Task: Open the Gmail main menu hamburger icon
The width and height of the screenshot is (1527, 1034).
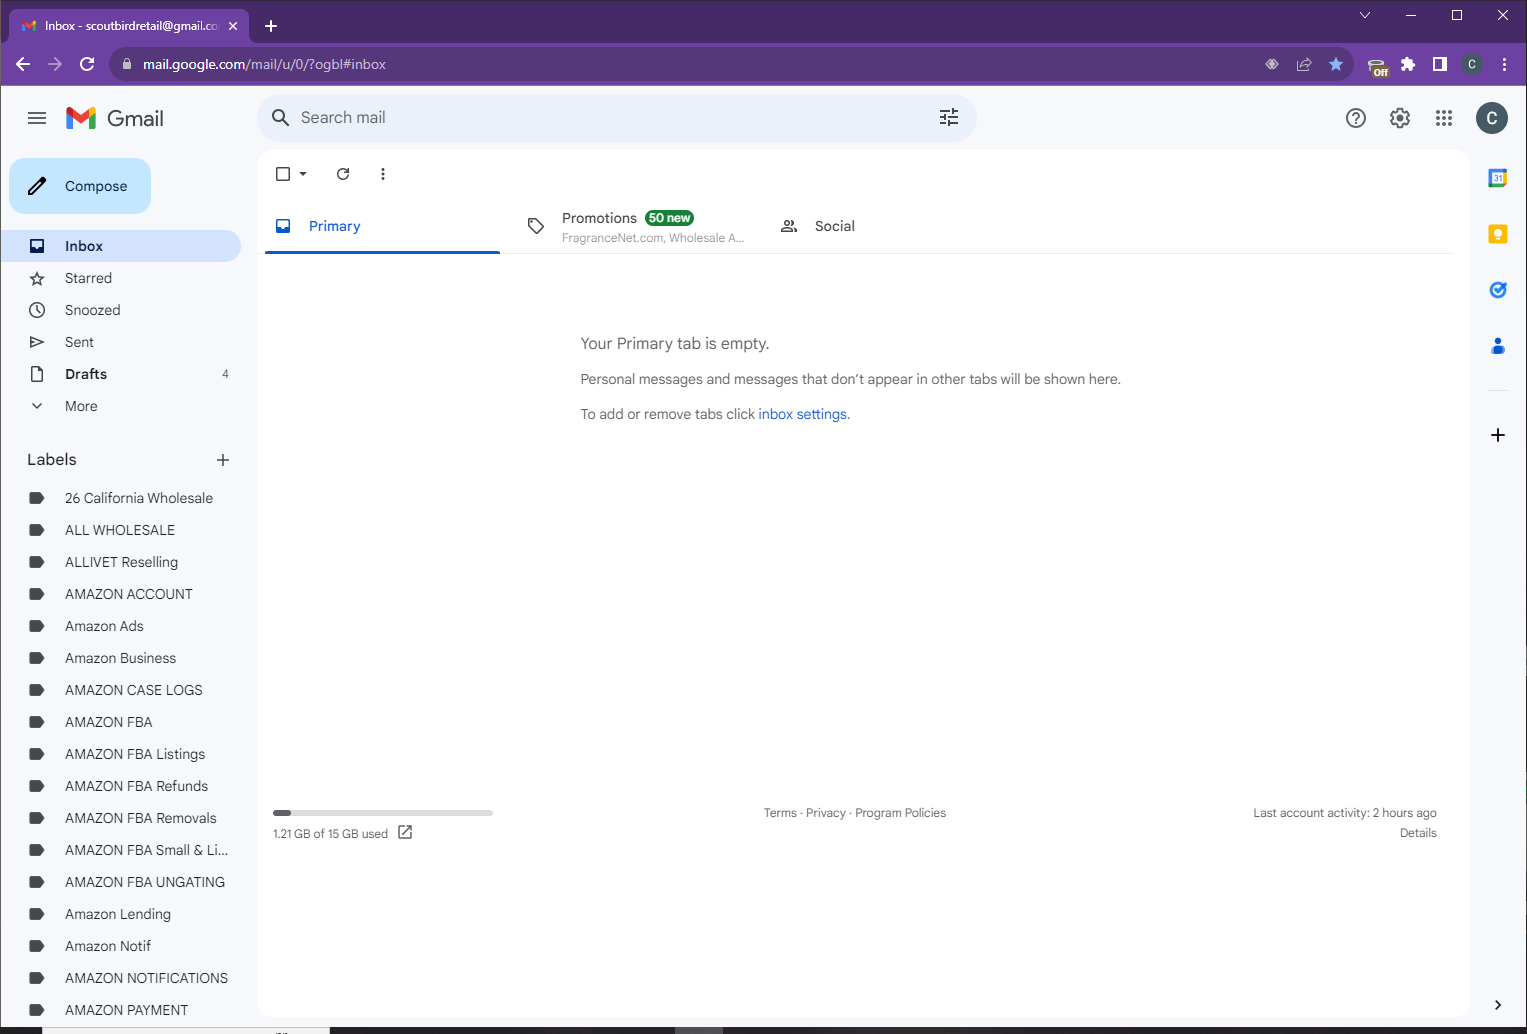Action: pos(37,118)
